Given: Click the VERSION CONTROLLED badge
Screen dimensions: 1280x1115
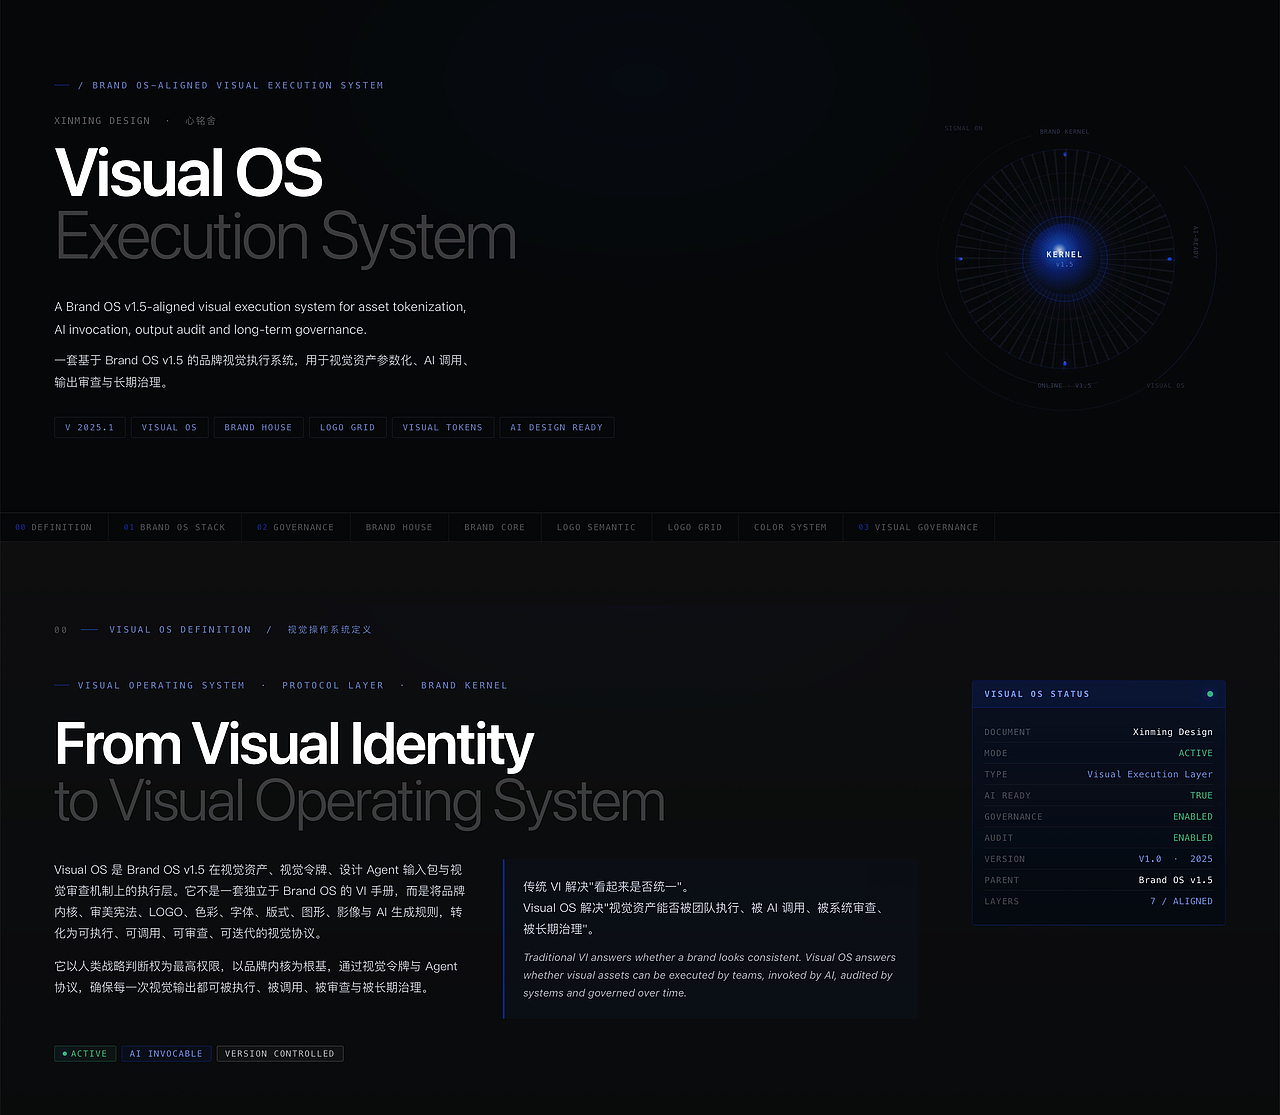Looking at the screenshot, I should (x=279, y=1053).
